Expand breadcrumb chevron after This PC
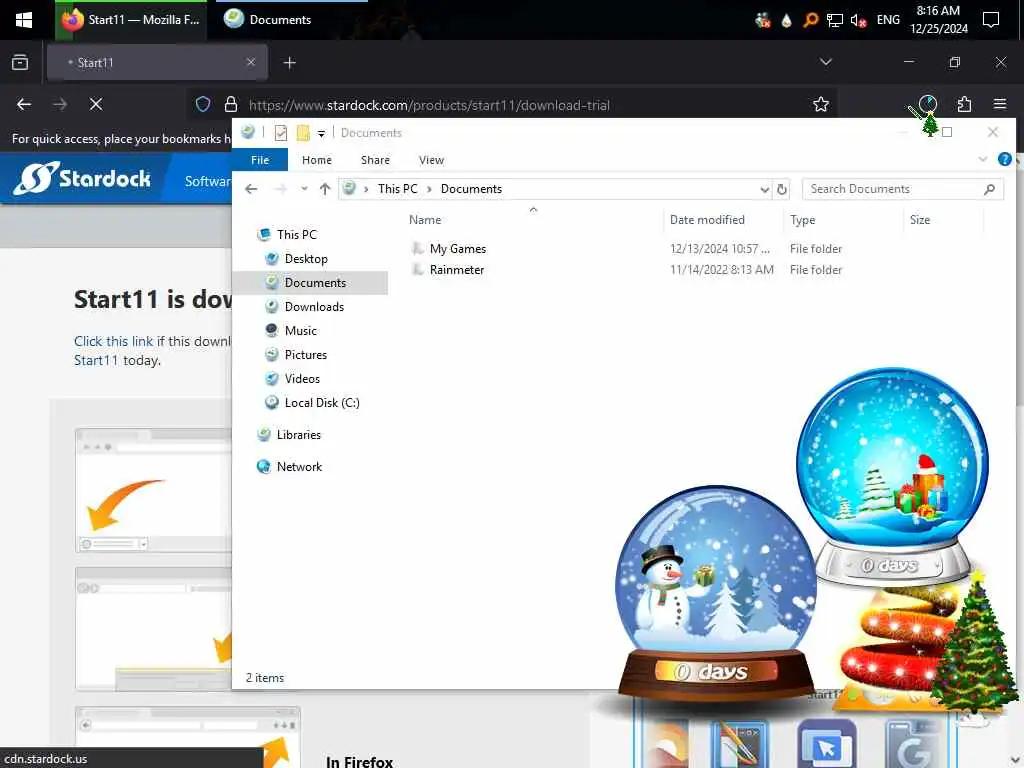 (x=429, y=189)
